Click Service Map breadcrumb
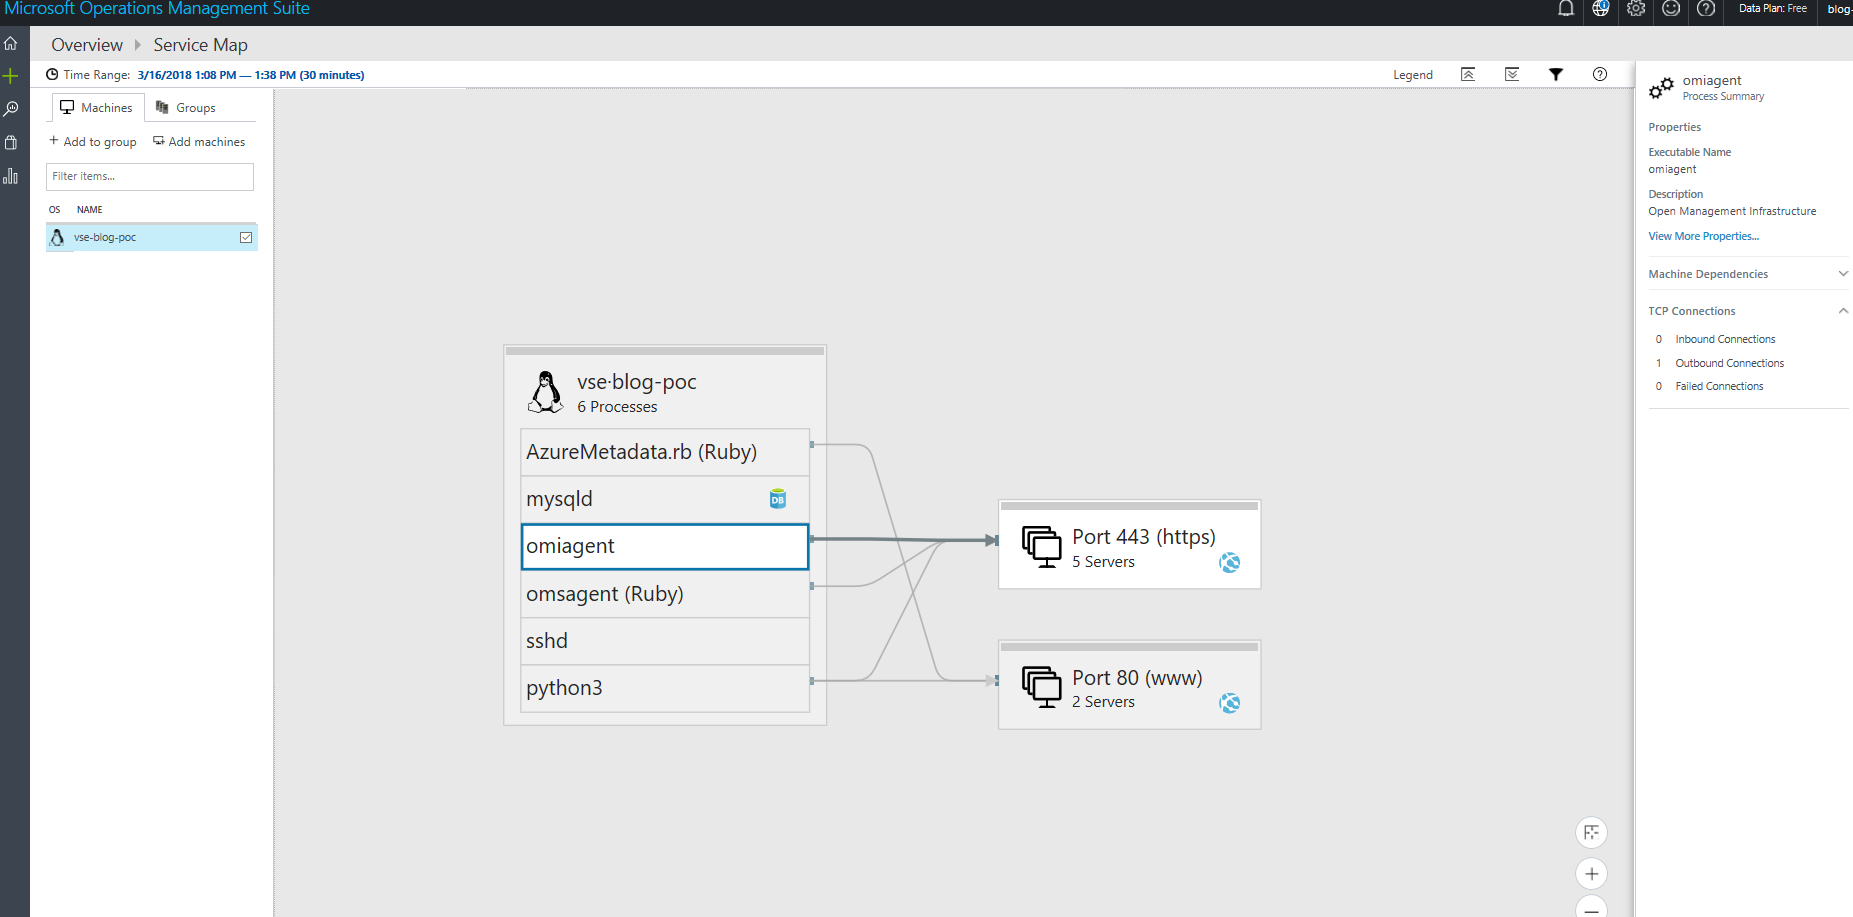 (200, 45)
